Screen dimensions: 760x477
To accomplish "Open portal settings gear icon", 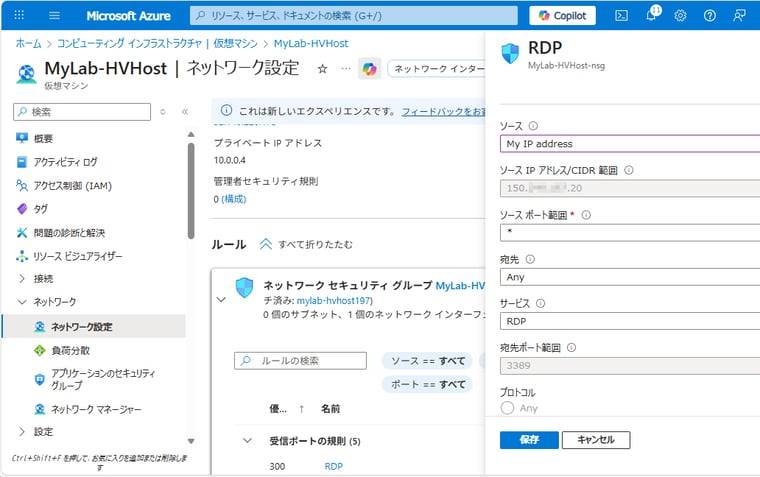I will click(680, 15).
